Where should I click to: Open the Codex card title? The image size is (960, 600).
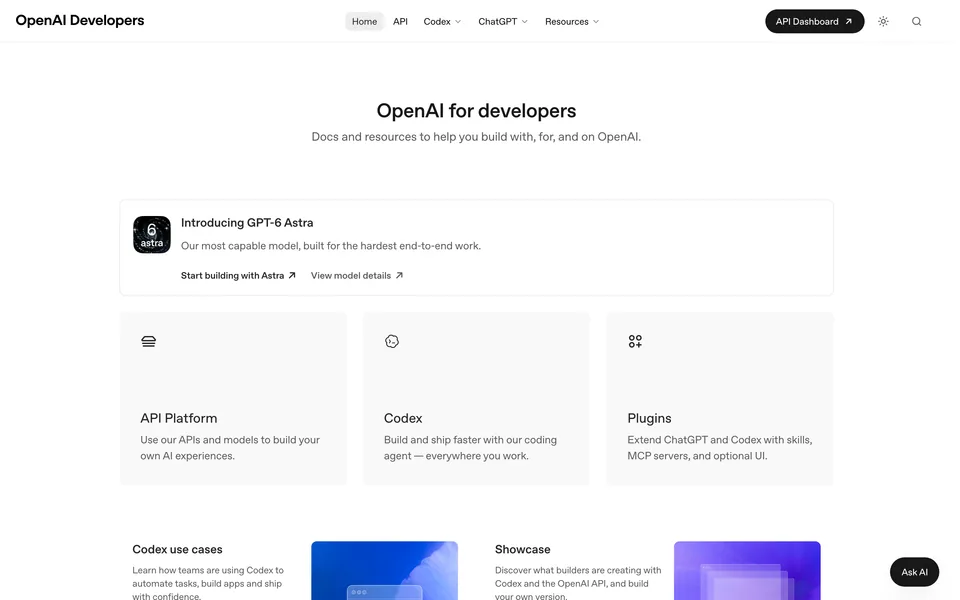coord(403,418)
